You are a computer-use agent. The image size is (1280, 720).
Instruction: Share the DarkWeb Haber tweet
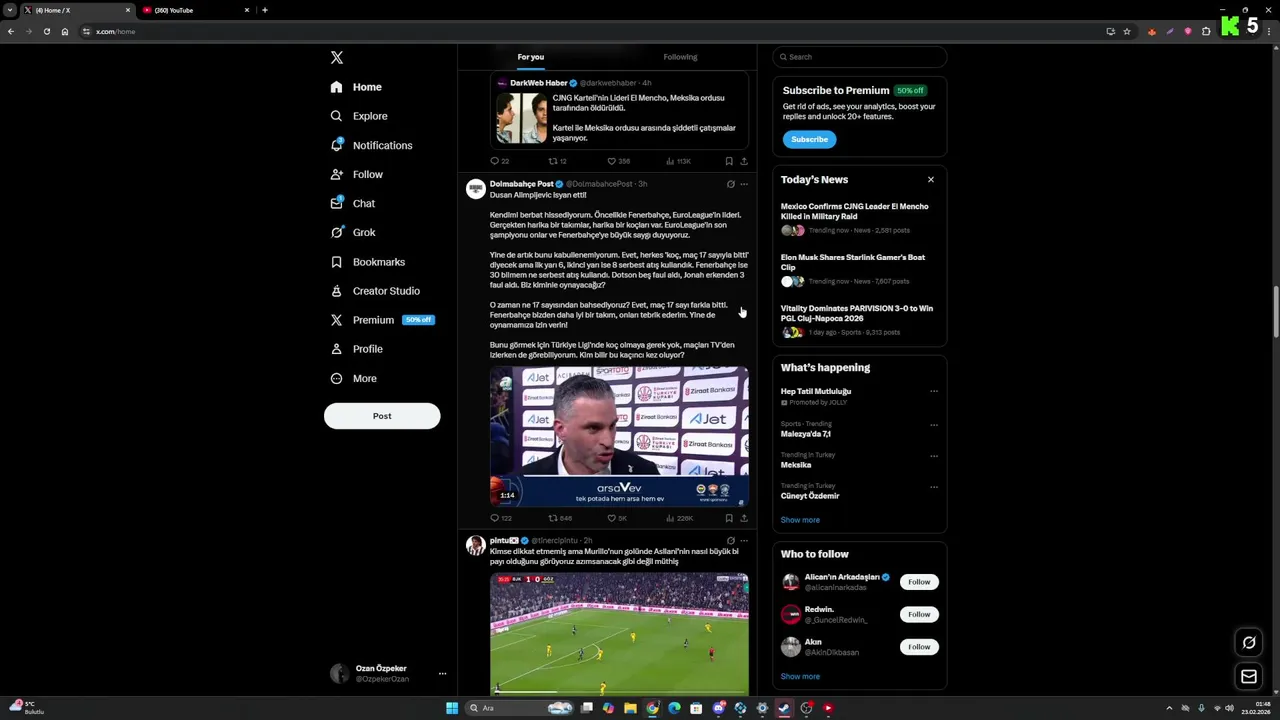pos(744,161)
